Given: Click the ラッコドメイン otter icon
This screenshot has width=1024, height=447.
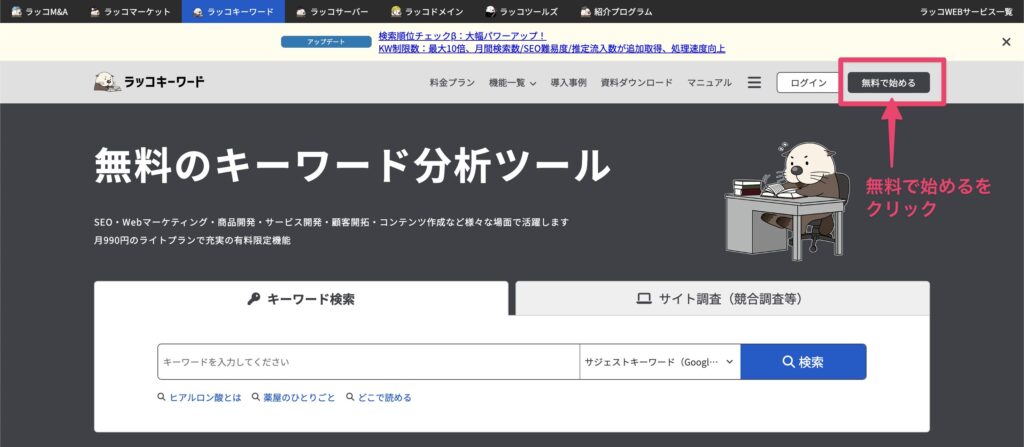Looking at the screenshot, I should (396, 11).
